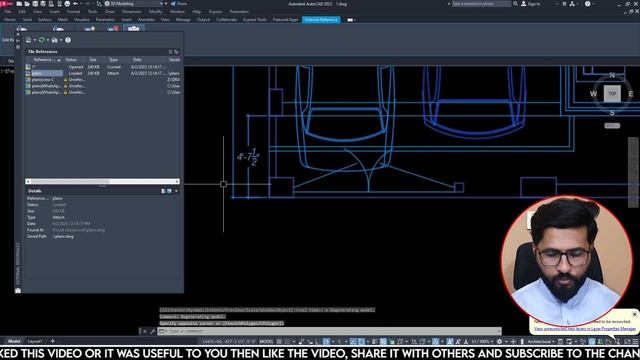Click the highlighted External References ribbon icon
The image size is (640, 360).
pyautogui.click(x=133, y=28)
